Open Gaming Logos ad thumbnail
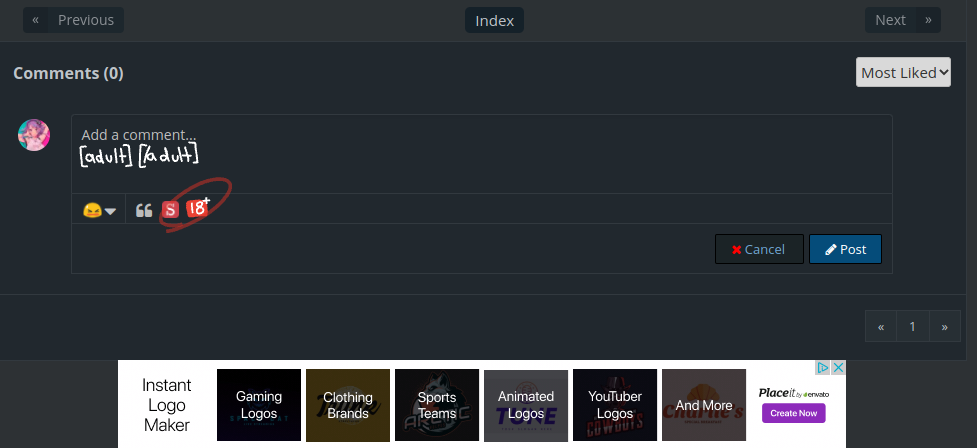This screenshot has height=448, width=977. point(259,405)
